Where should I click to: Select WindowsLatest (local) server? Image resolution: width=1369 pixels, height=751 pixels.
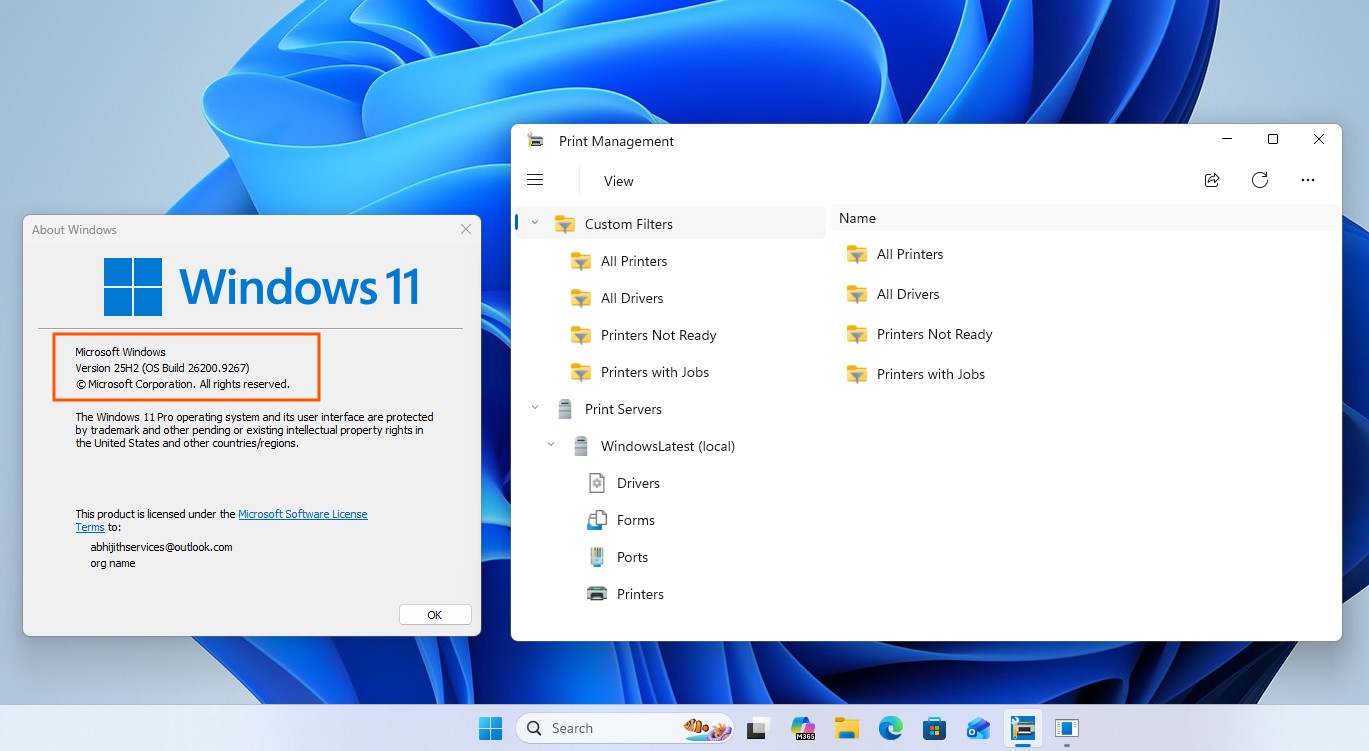[x=669, y=446]
